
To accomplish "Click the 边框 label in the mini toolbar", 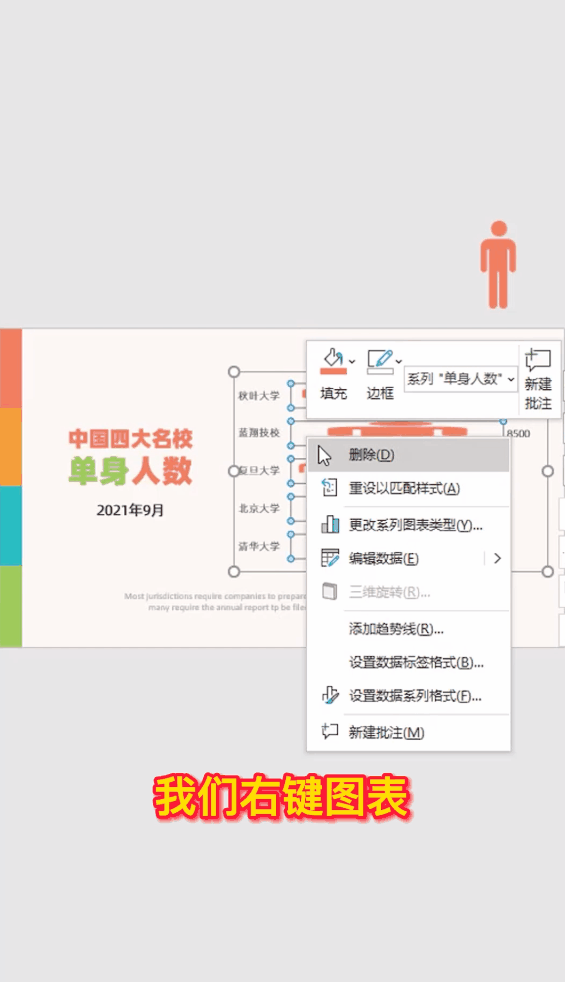I will click(x=380, y=393).
